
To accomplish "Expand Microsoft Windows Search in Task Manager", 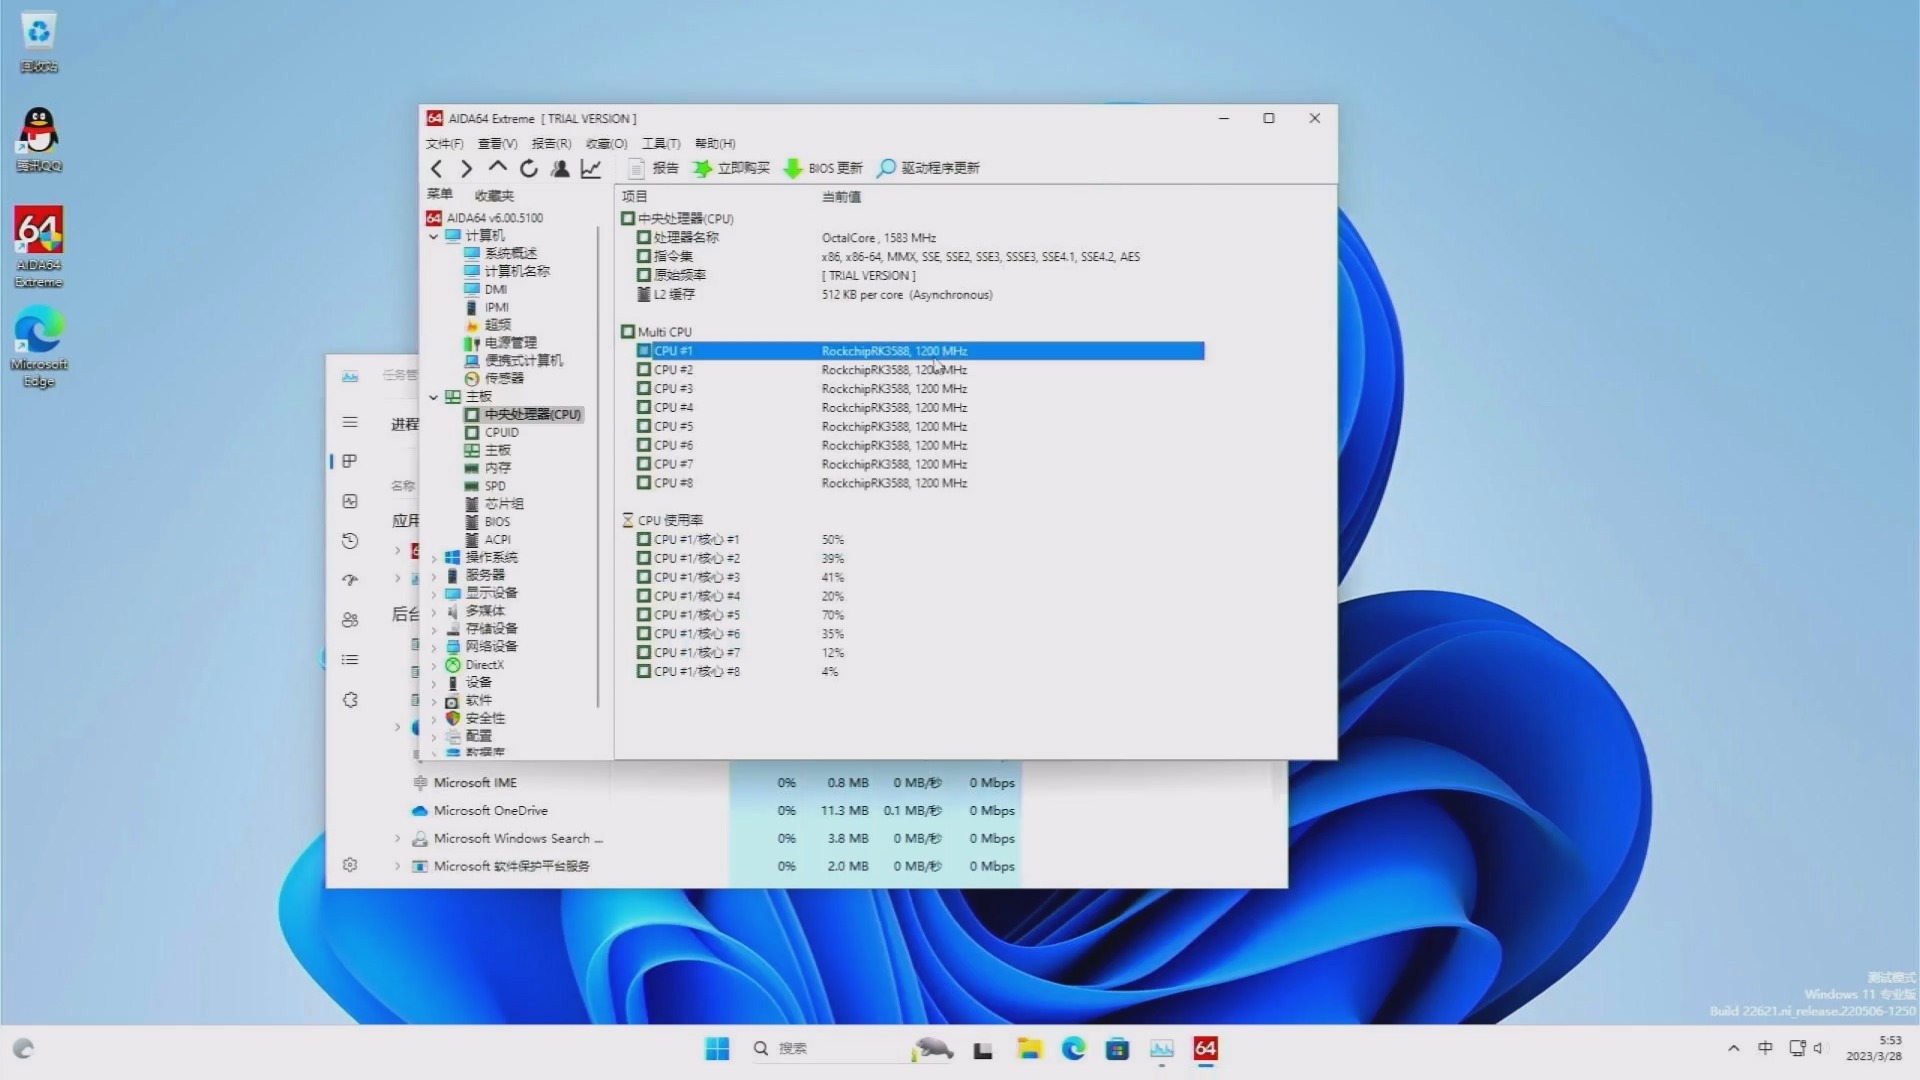I will (x=397, y=839).
